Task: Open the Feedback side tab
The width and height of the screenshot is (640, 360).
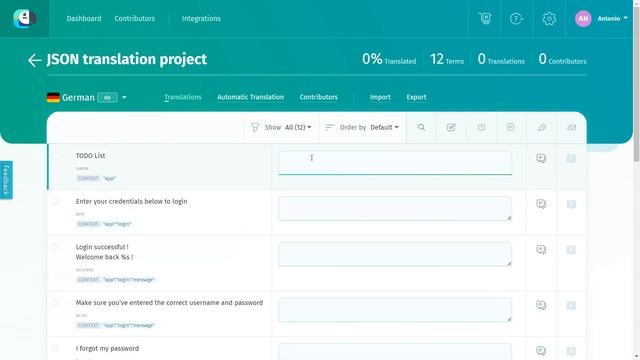Action: tap(6, 180)
